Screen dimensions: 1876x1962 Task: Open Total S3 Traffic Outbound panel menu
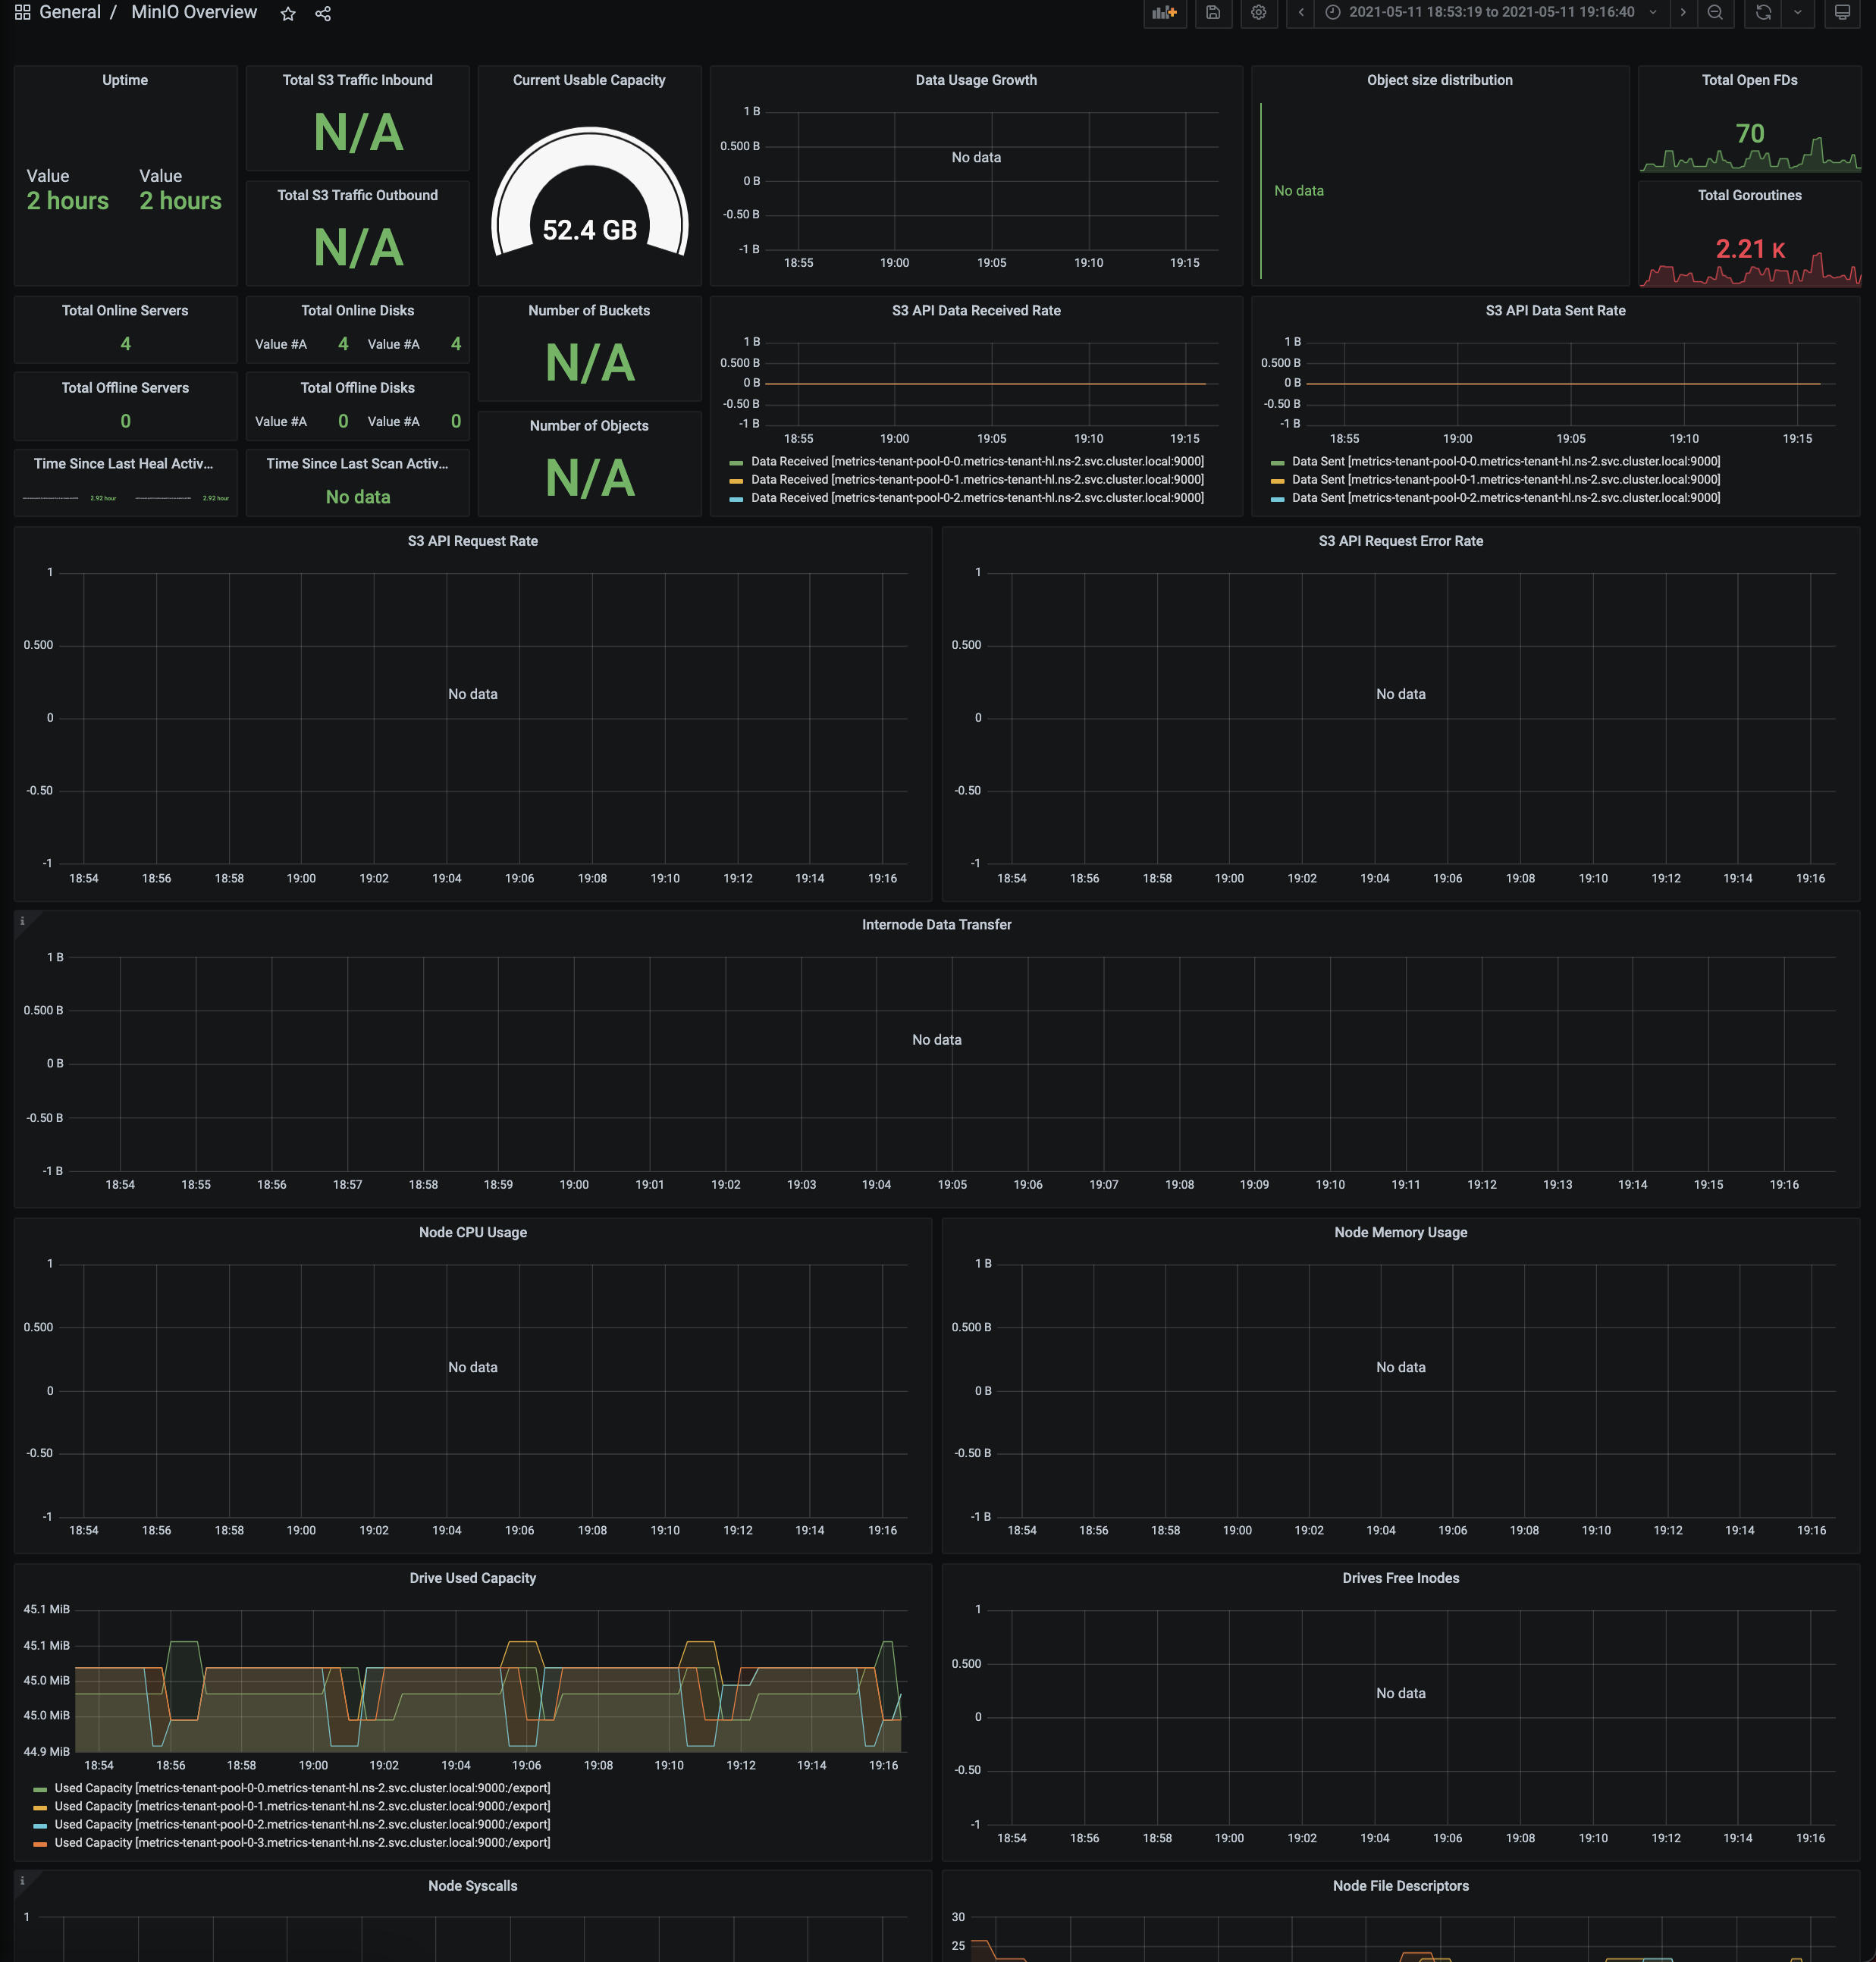tap(357, 195)
